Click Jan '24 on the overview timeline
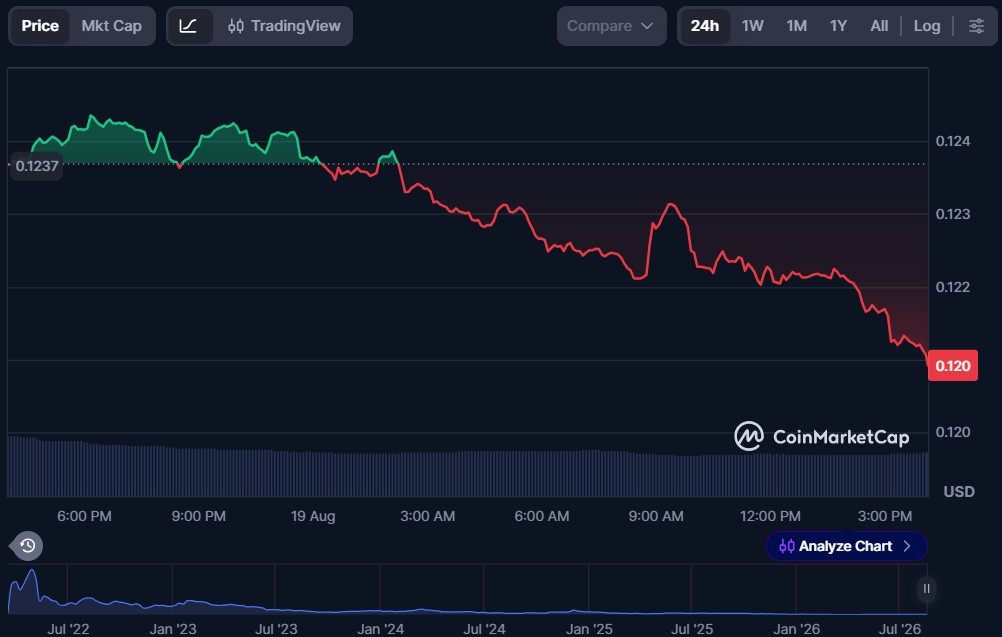 [x=380, y=629]
